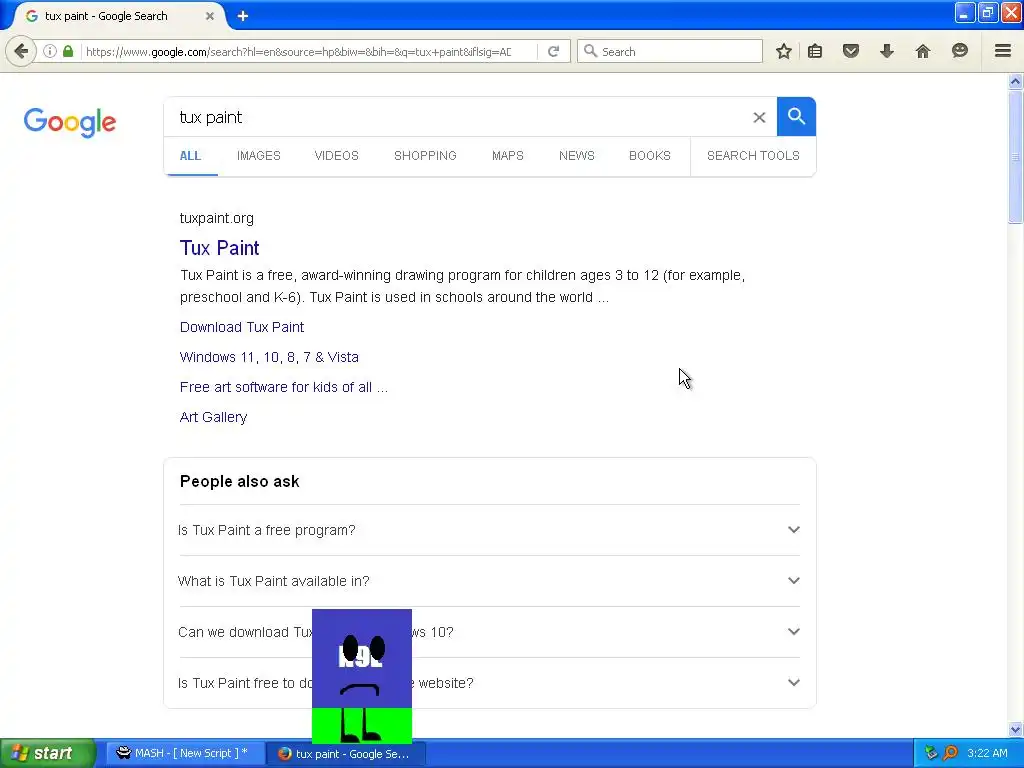Click the green network tray icon
The image size is (1024, 768).
click(x=931, y=753)
